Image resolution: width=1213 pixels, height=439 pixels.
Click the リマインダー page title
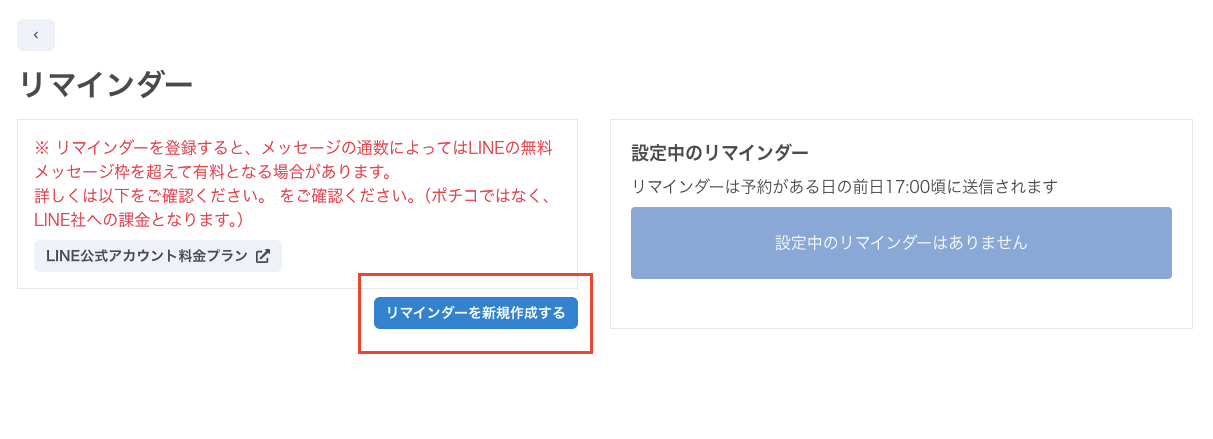(105, 85)
